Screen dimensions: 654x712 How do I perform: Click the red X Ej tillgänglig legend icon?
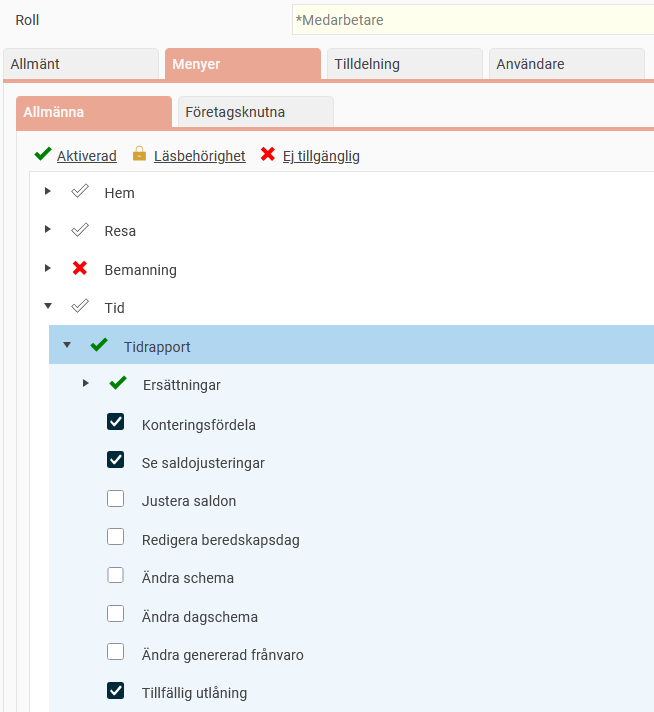(267, 155)
